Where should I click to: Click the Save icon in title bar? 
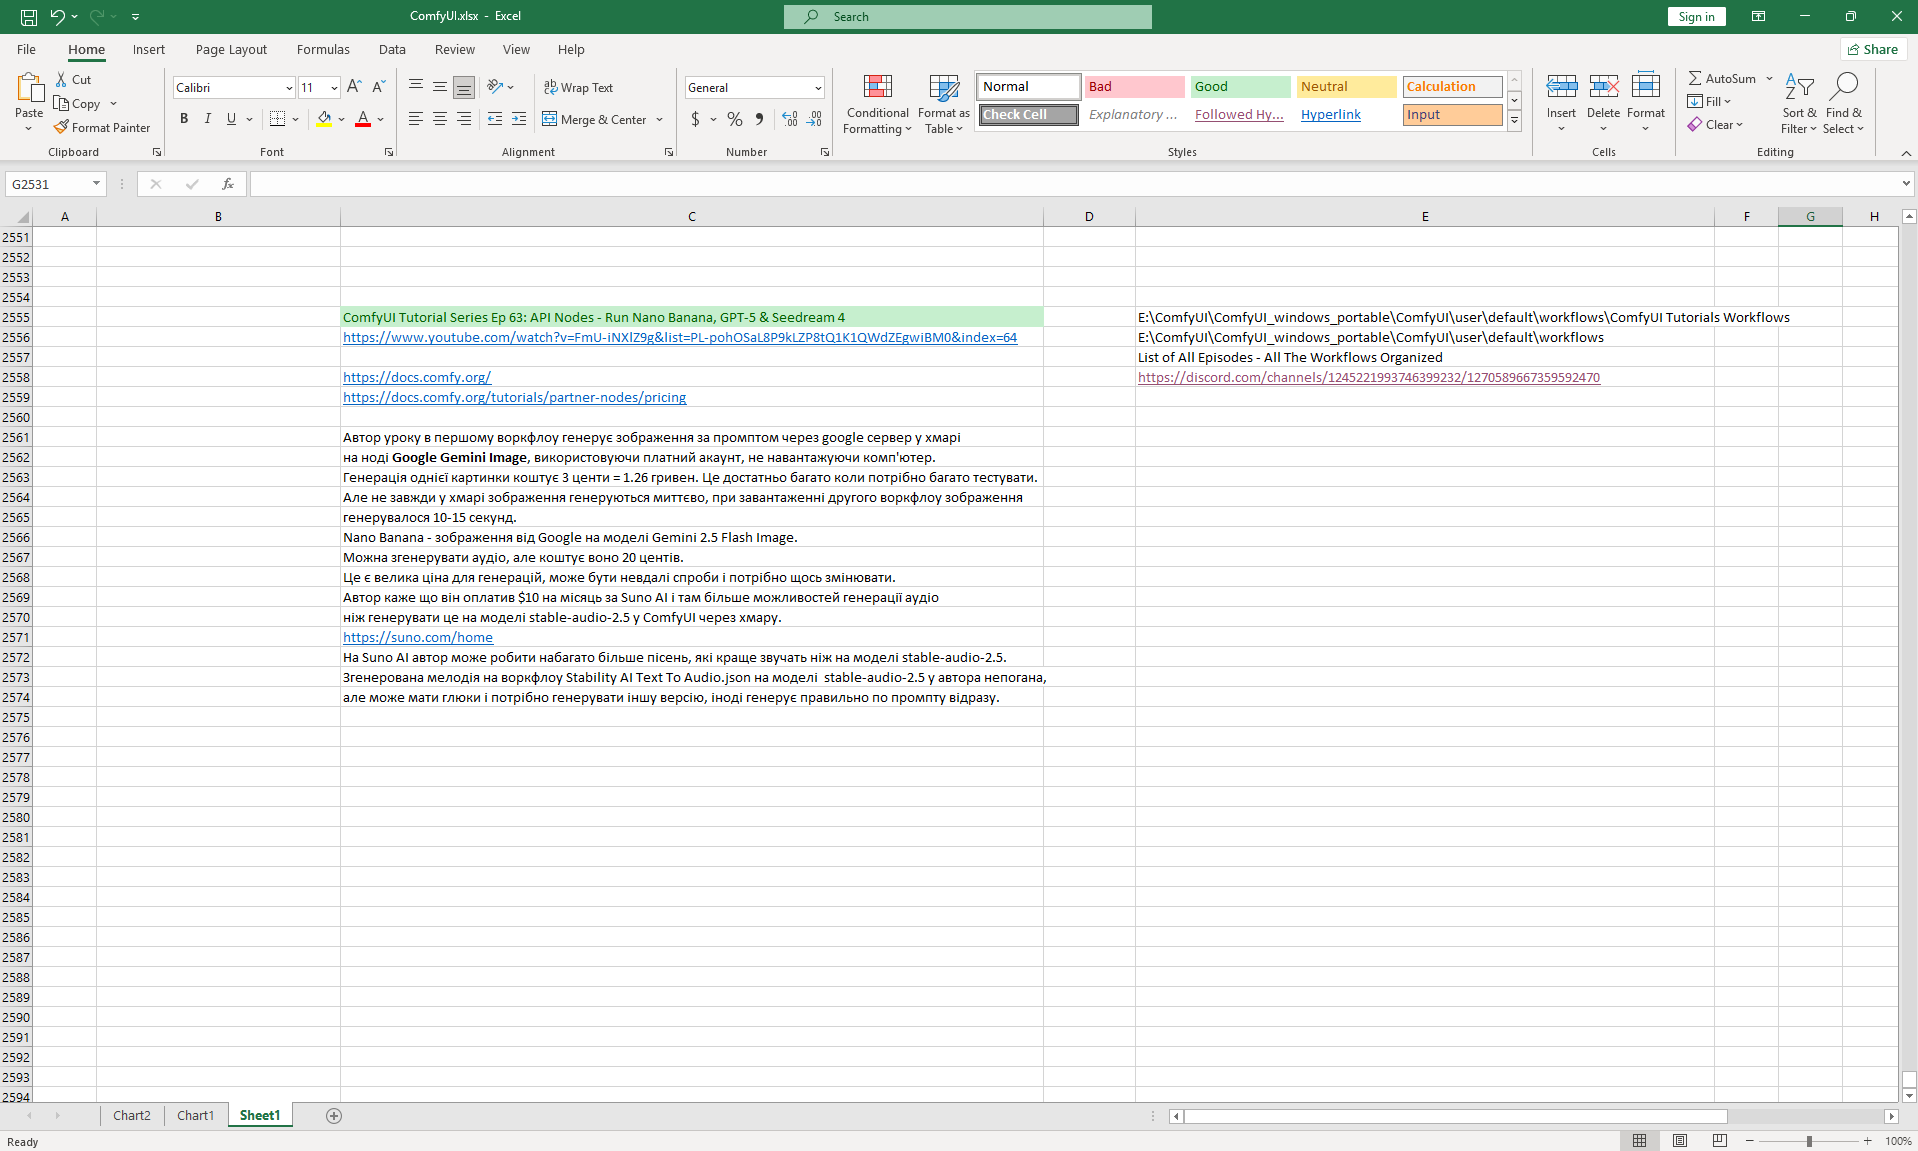[29, 17]
